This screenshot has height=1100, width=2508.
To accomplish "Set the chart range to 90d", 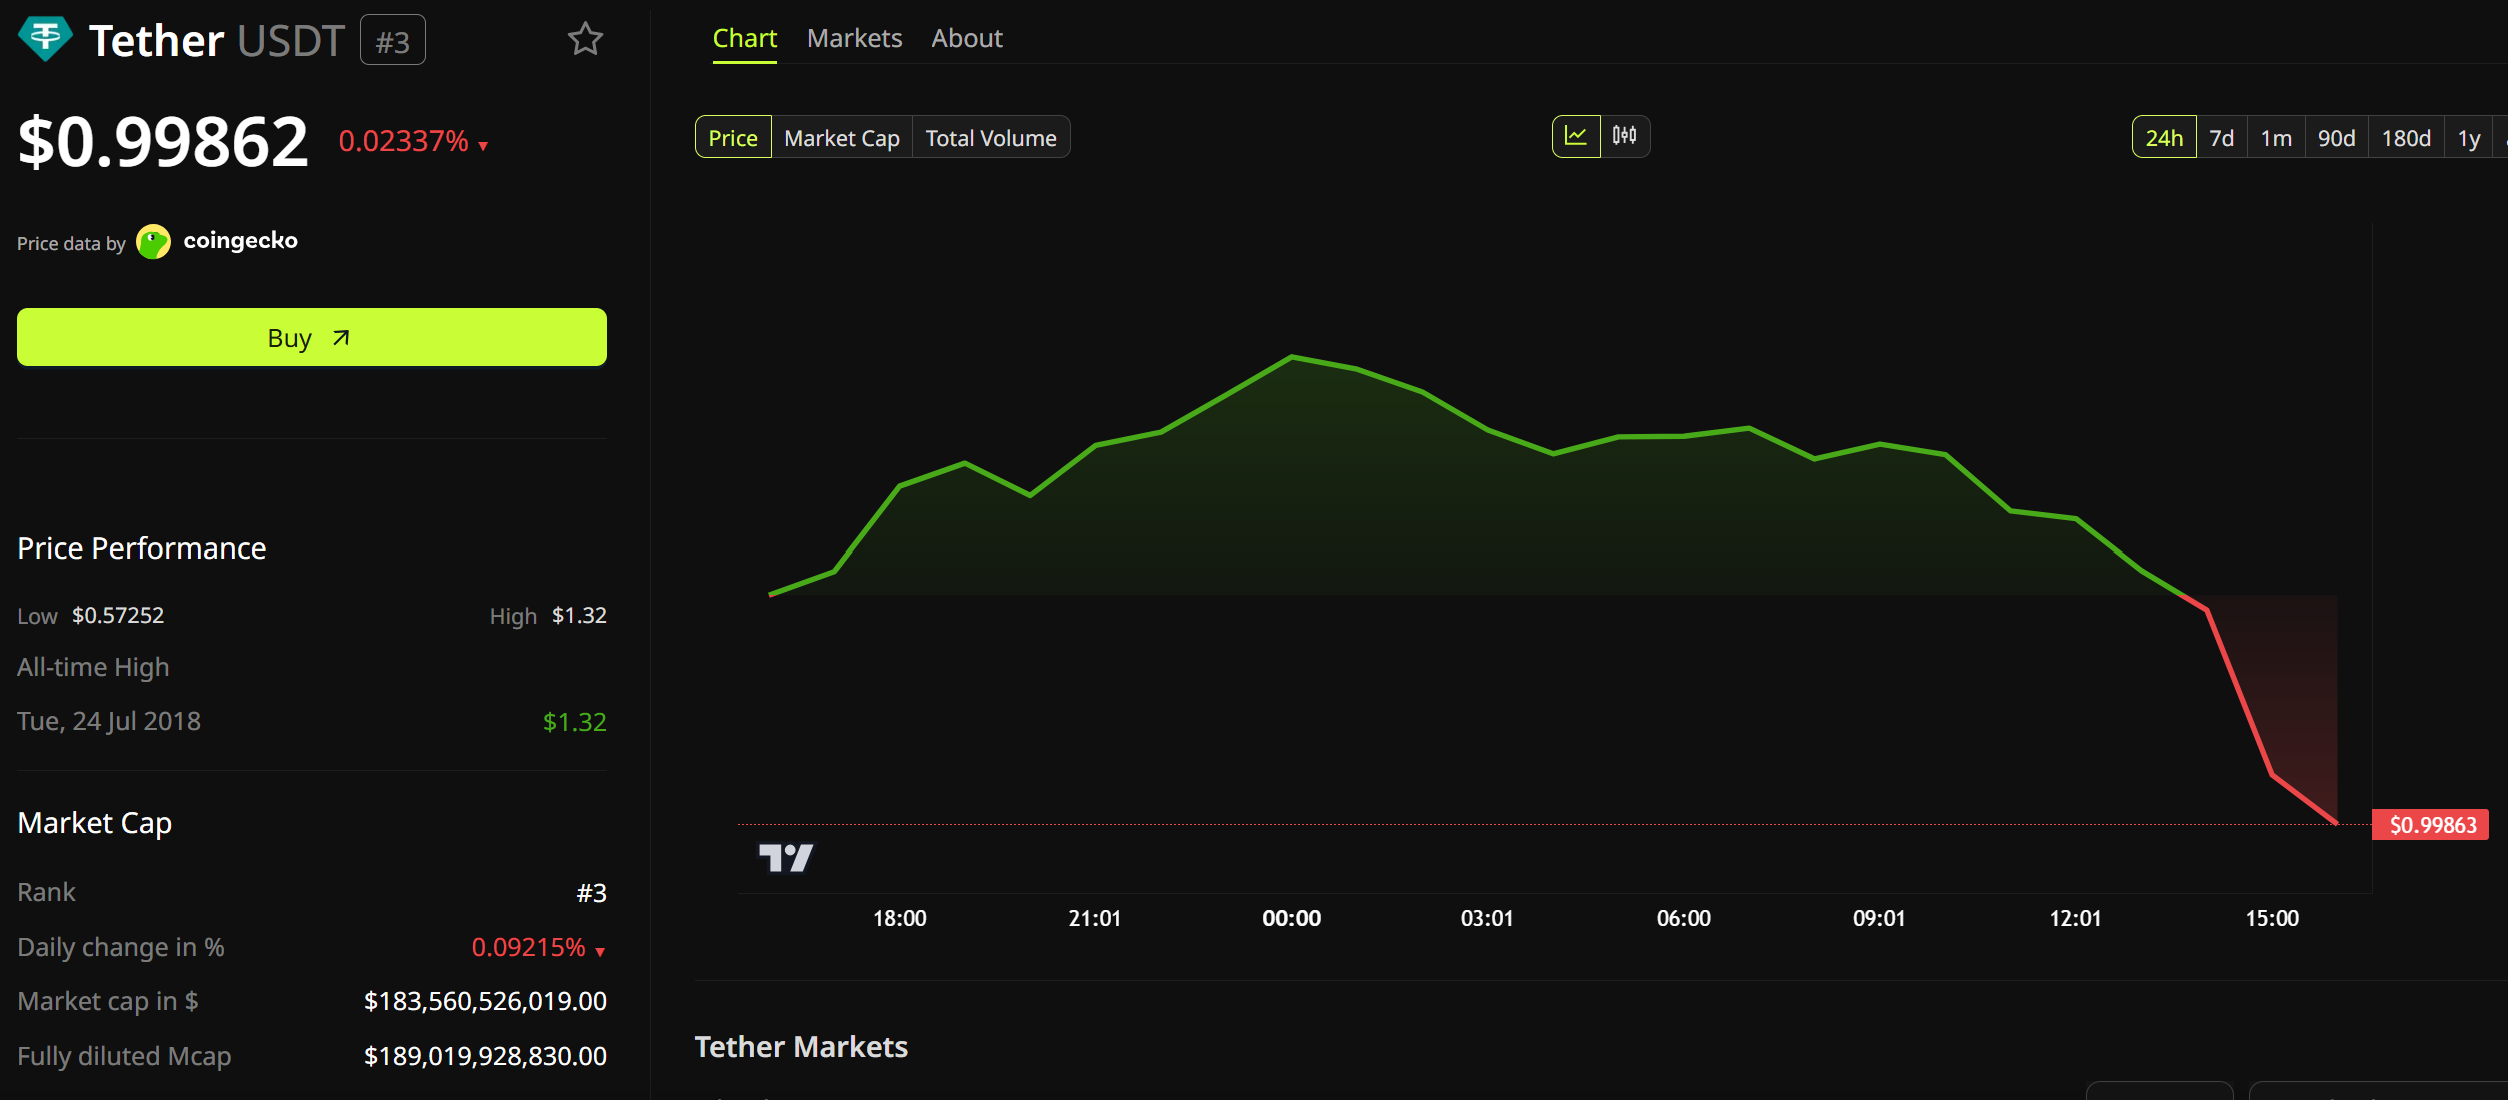I will tap(2337, 137).
